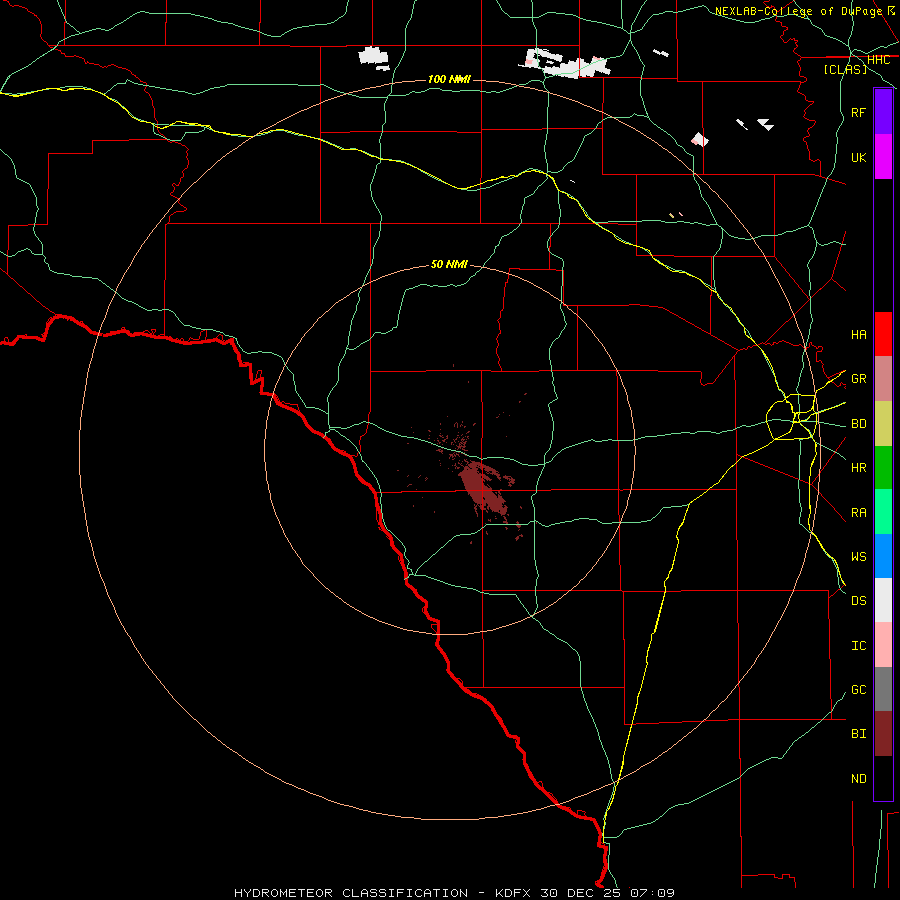
Task: Click the NEXLAB-College of DuPage credit text
Action: 798,11
